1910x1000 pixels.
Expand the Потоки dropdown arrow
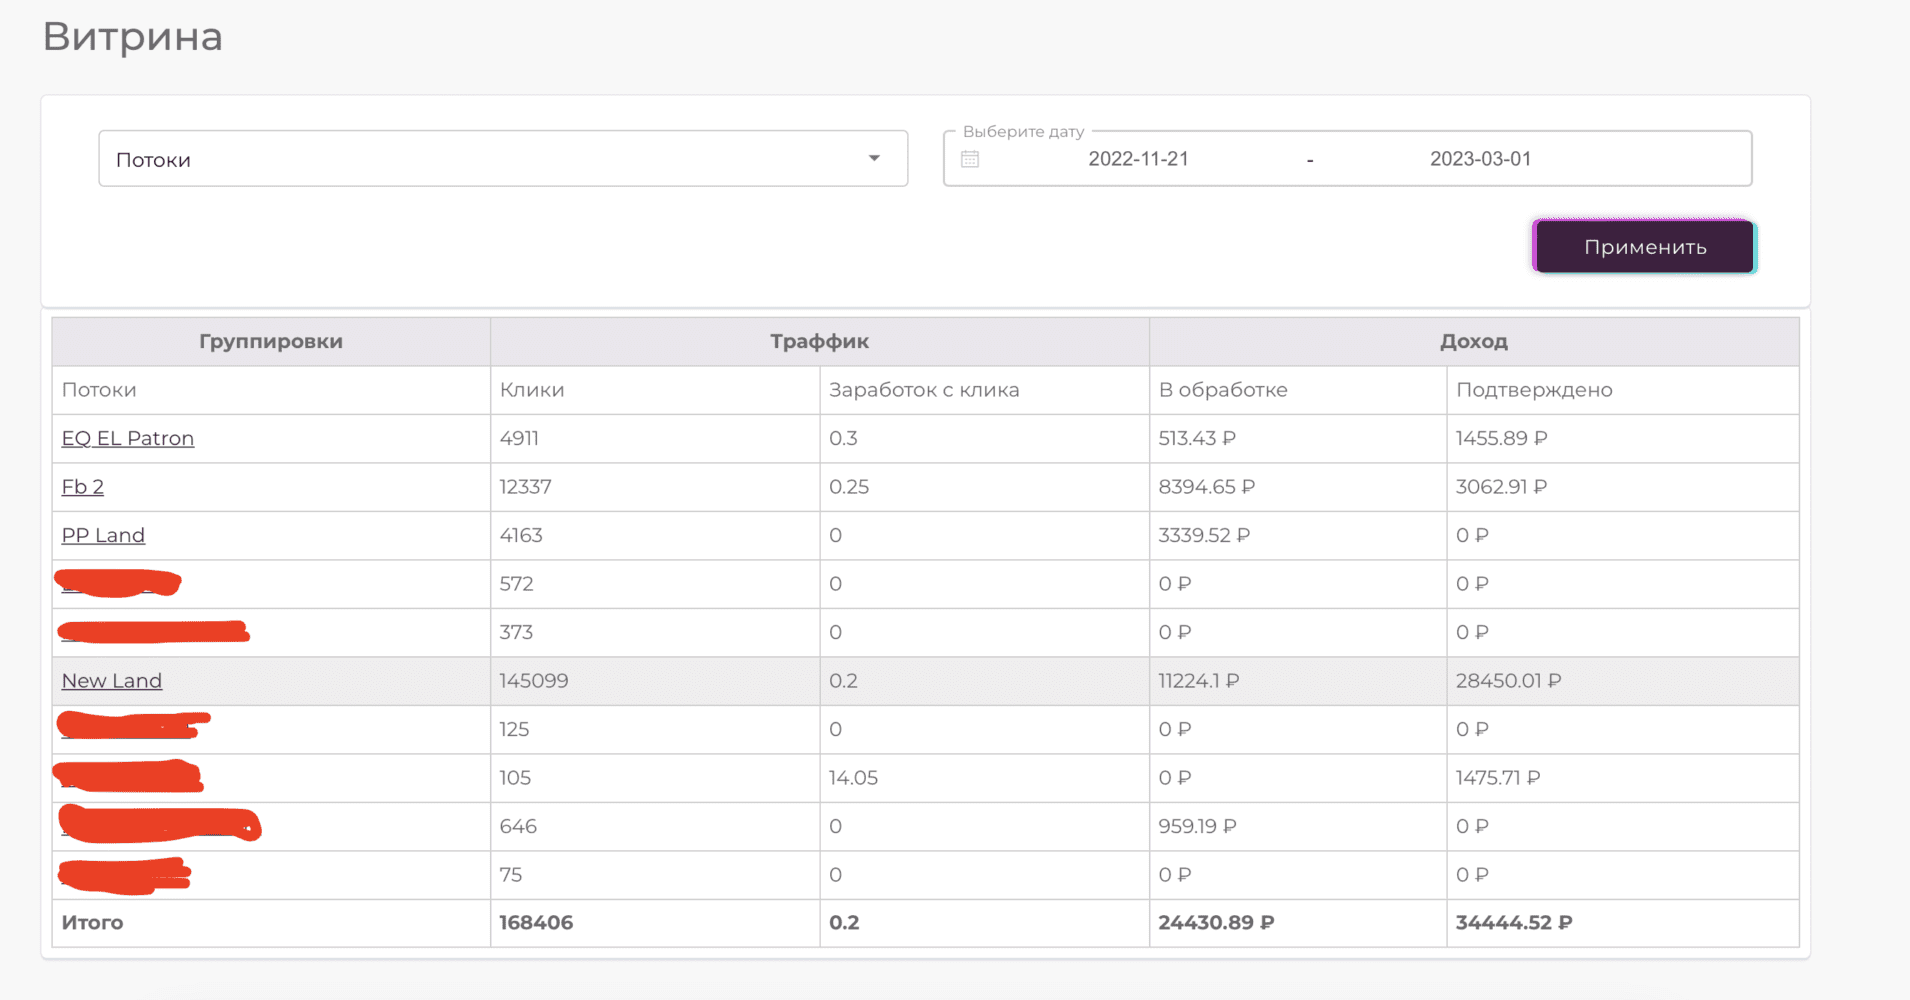coord(874,159)
